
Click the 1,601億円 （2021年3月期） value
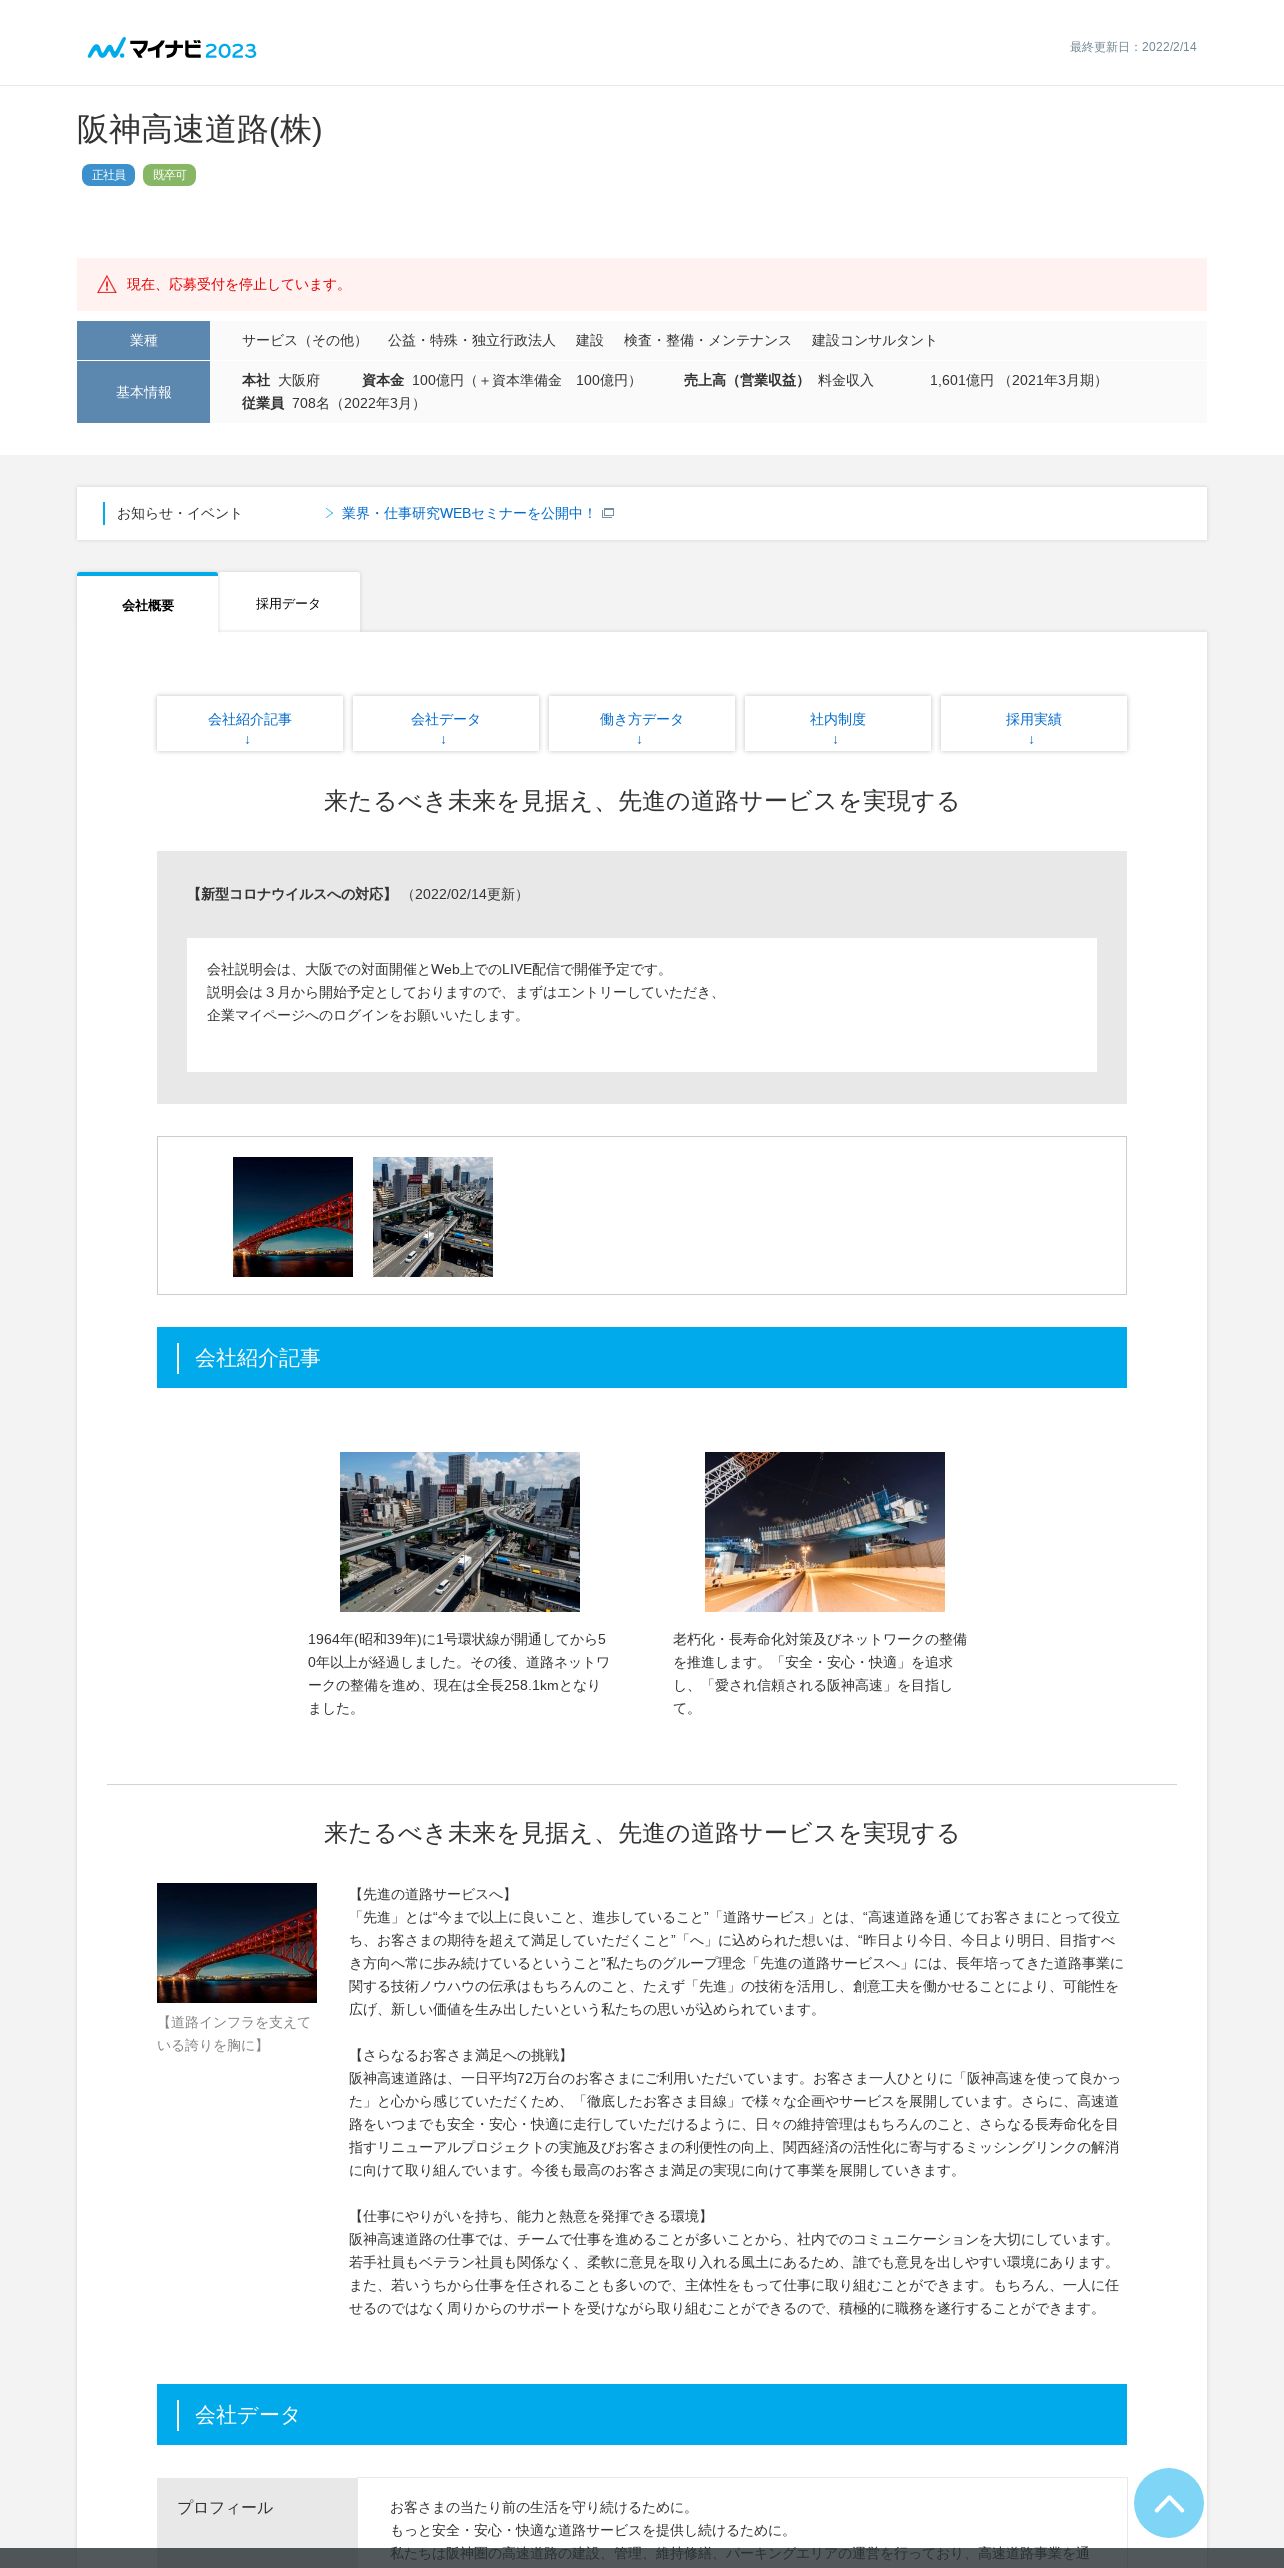[x=1018, y=380]
